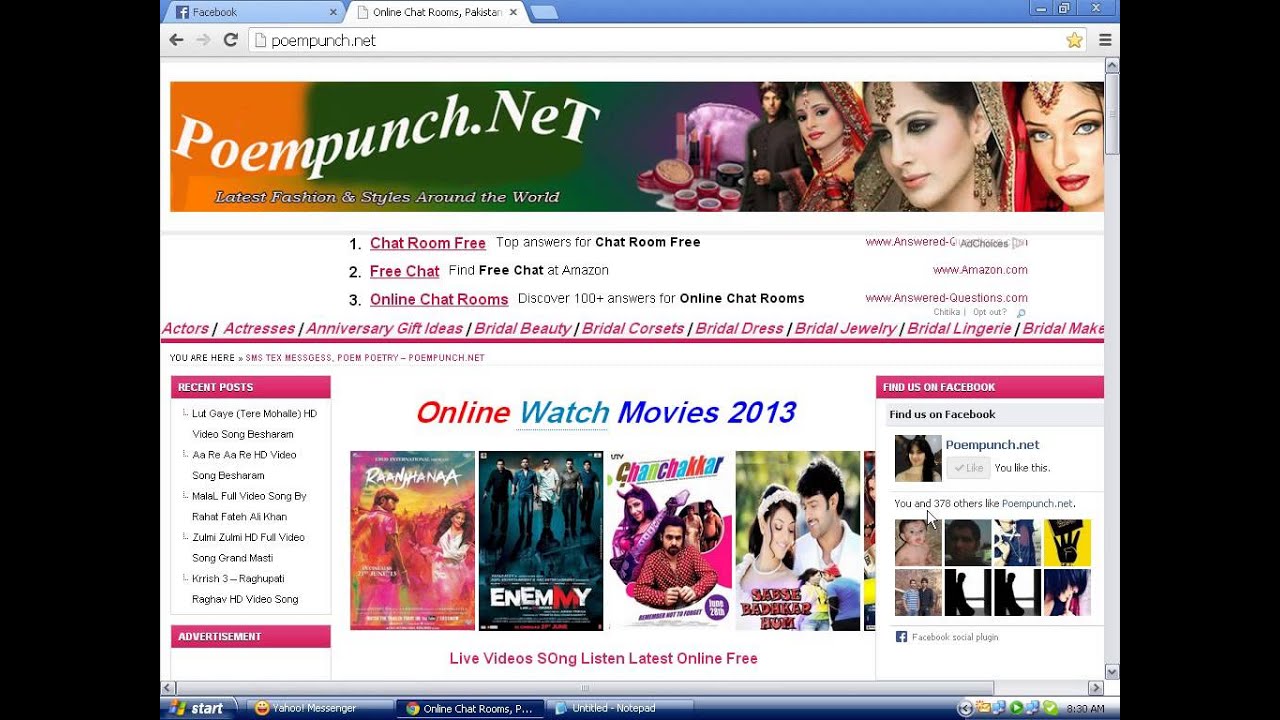Open the Chat Room Free ad link
1280x720 pixels.
[x=427, y=243]
